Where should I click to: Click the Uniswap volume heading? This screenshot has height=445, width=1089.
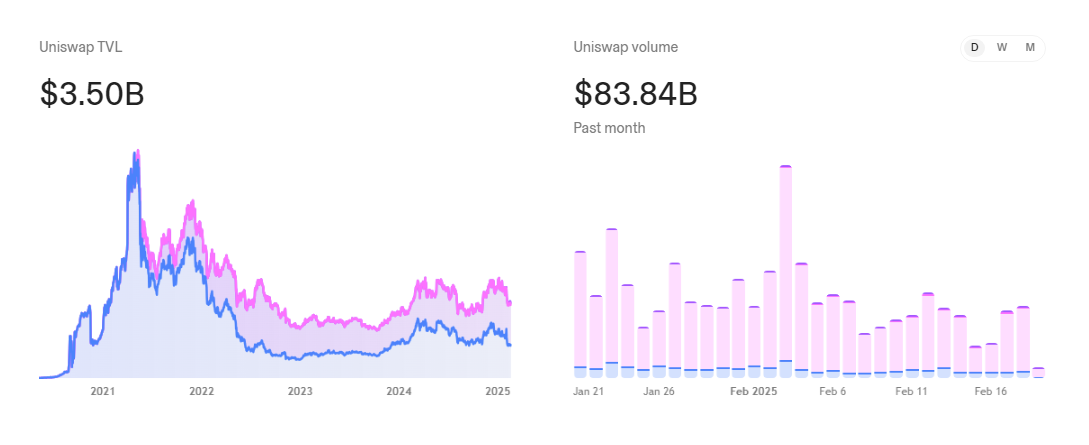(626, 47)
